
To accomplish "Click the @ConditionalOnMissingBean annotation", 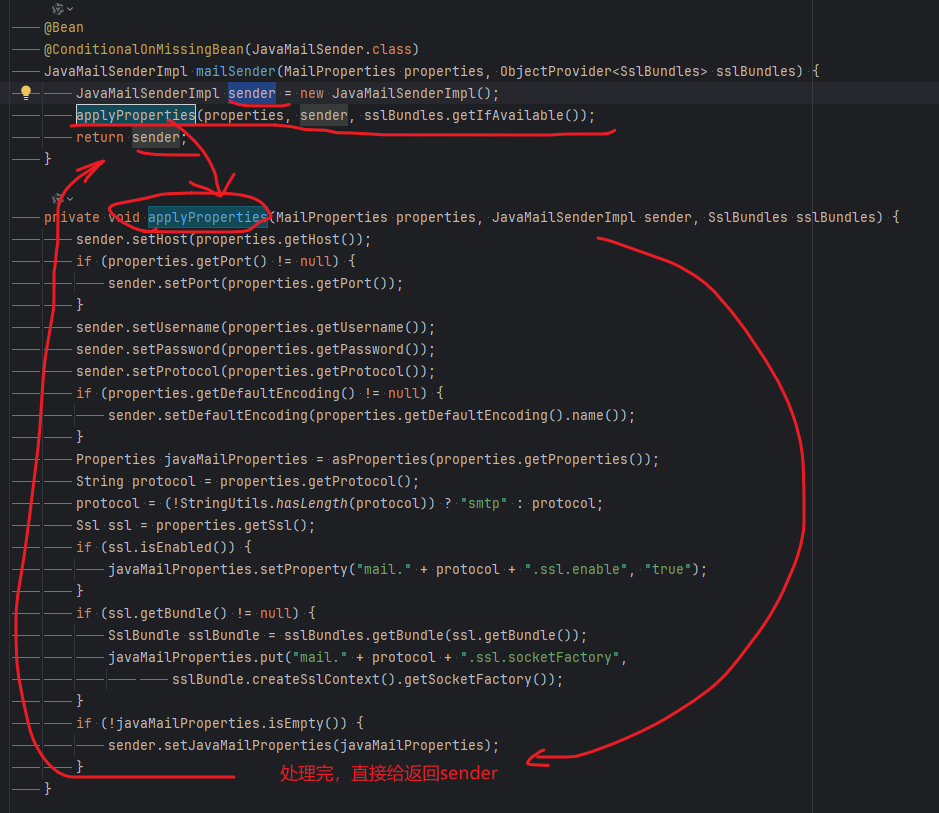I will pos(144,49).
